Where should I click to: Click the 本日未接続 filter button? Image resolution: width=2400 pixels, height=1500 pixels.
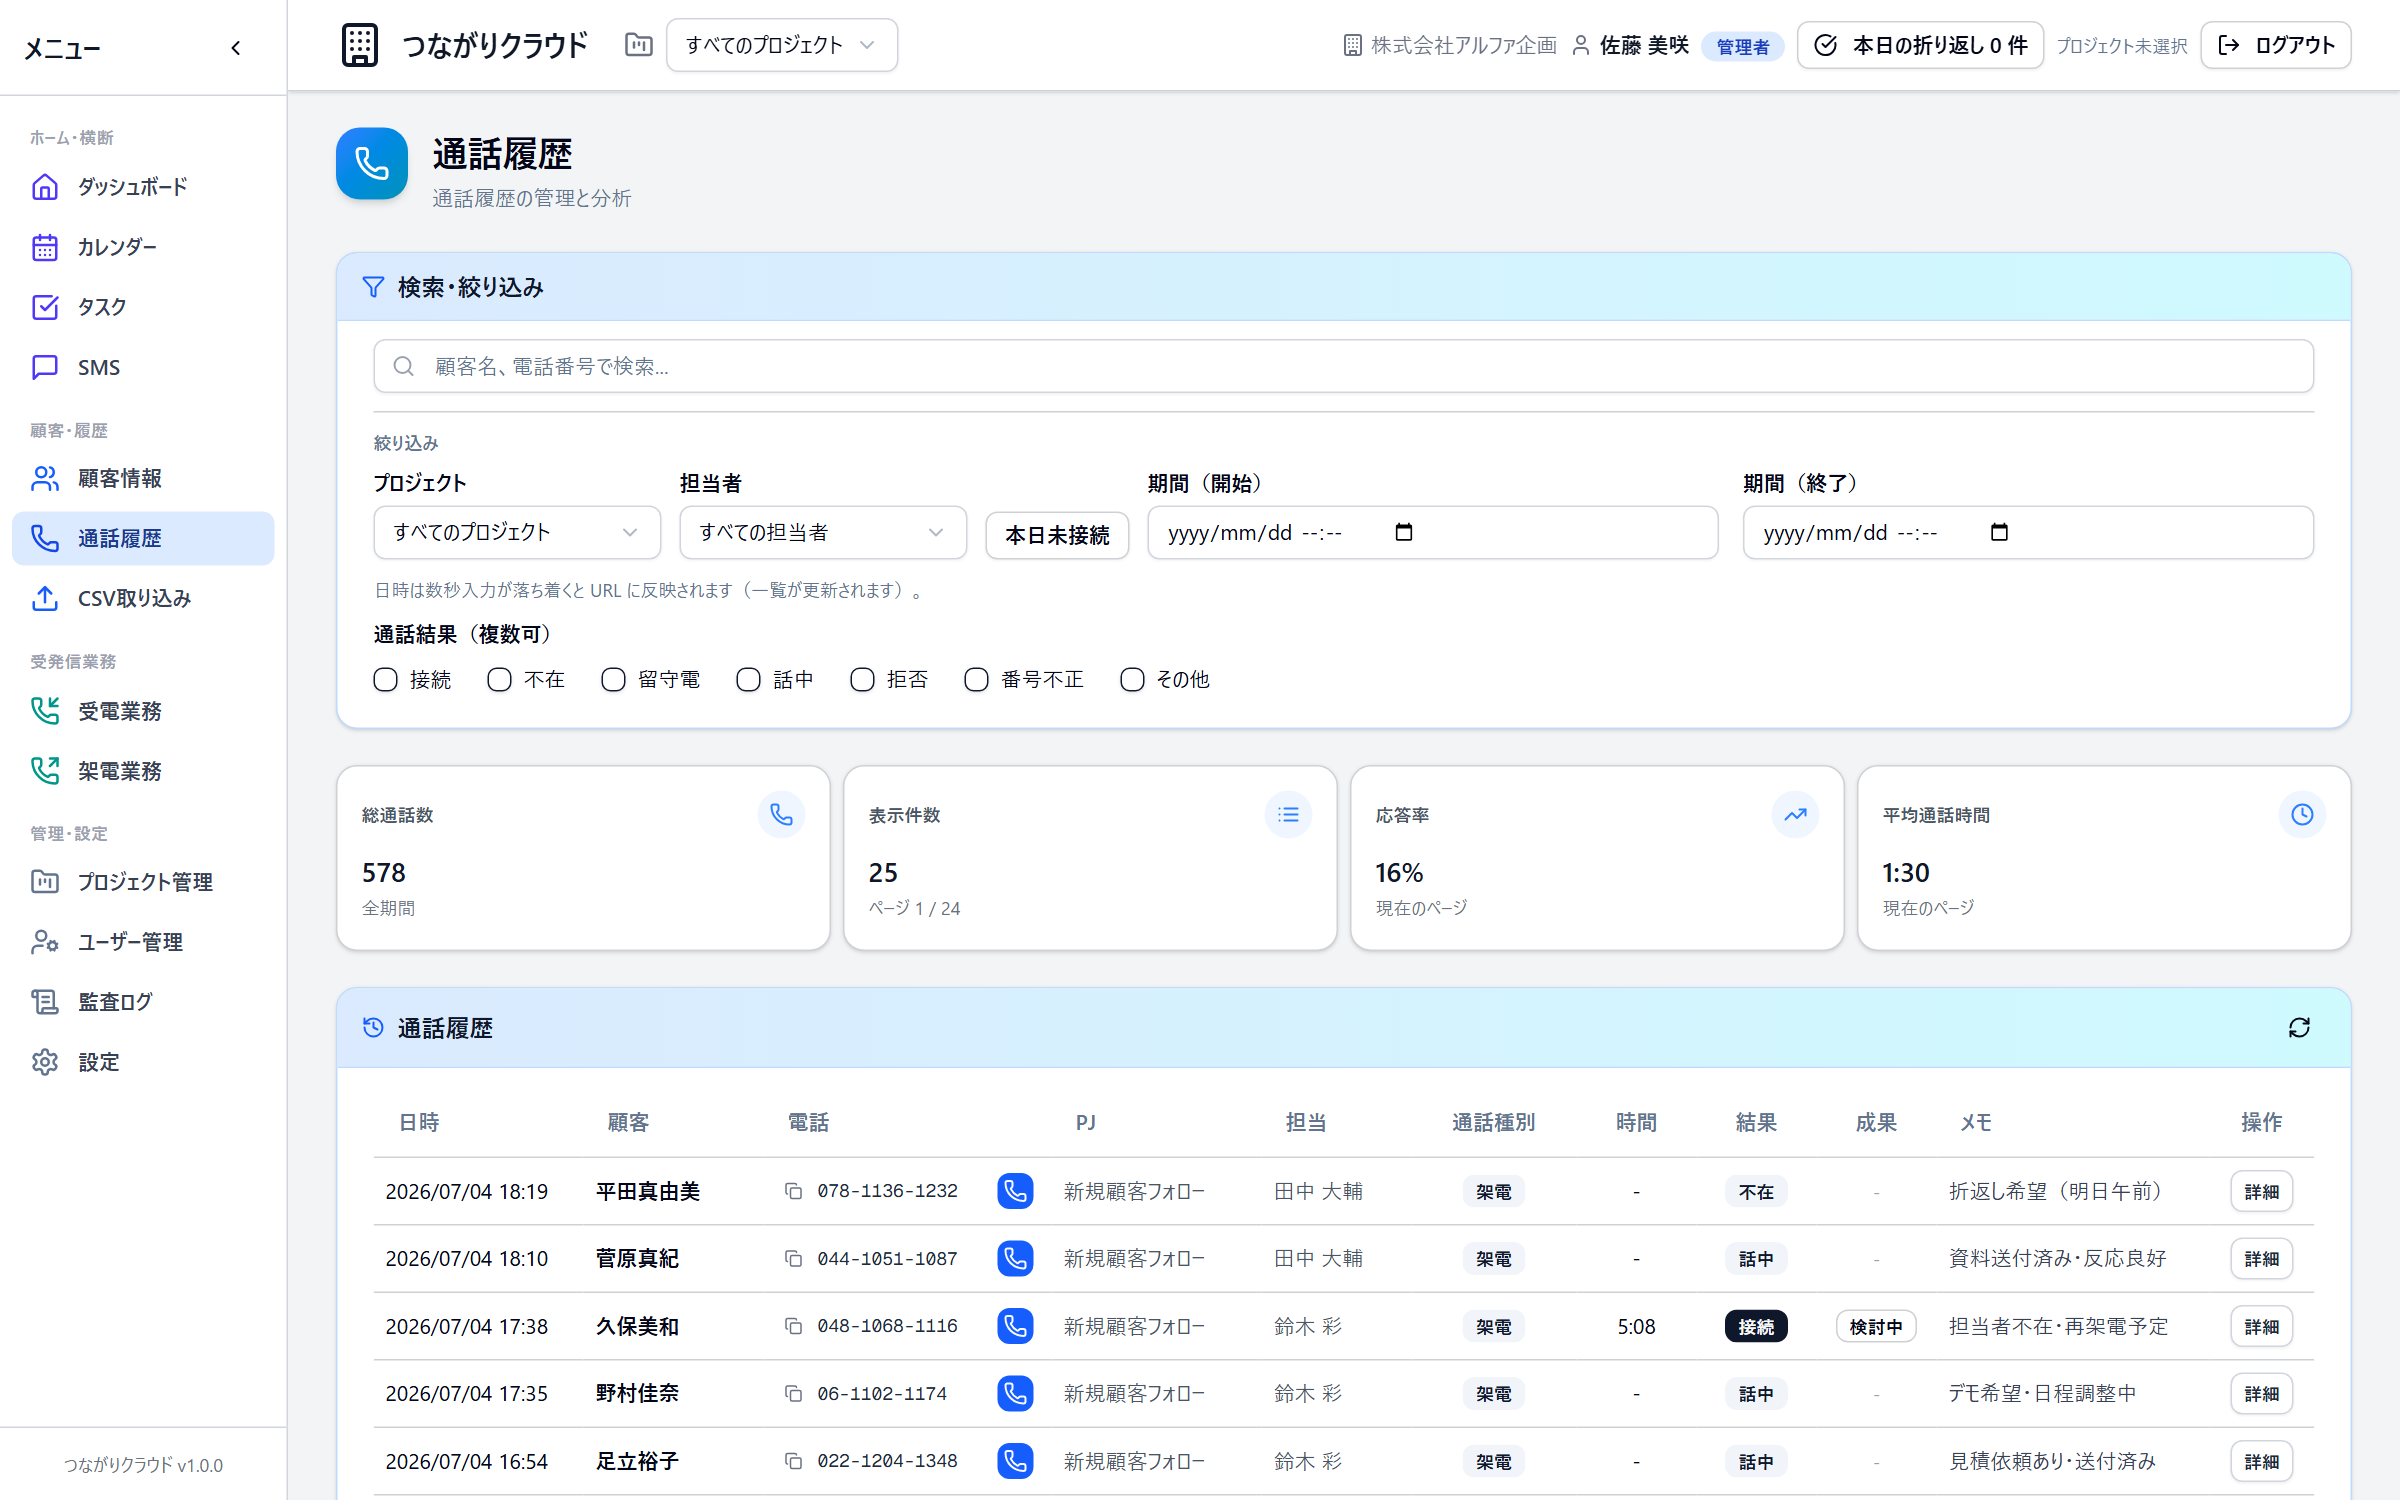click(x=1057, y=535)
